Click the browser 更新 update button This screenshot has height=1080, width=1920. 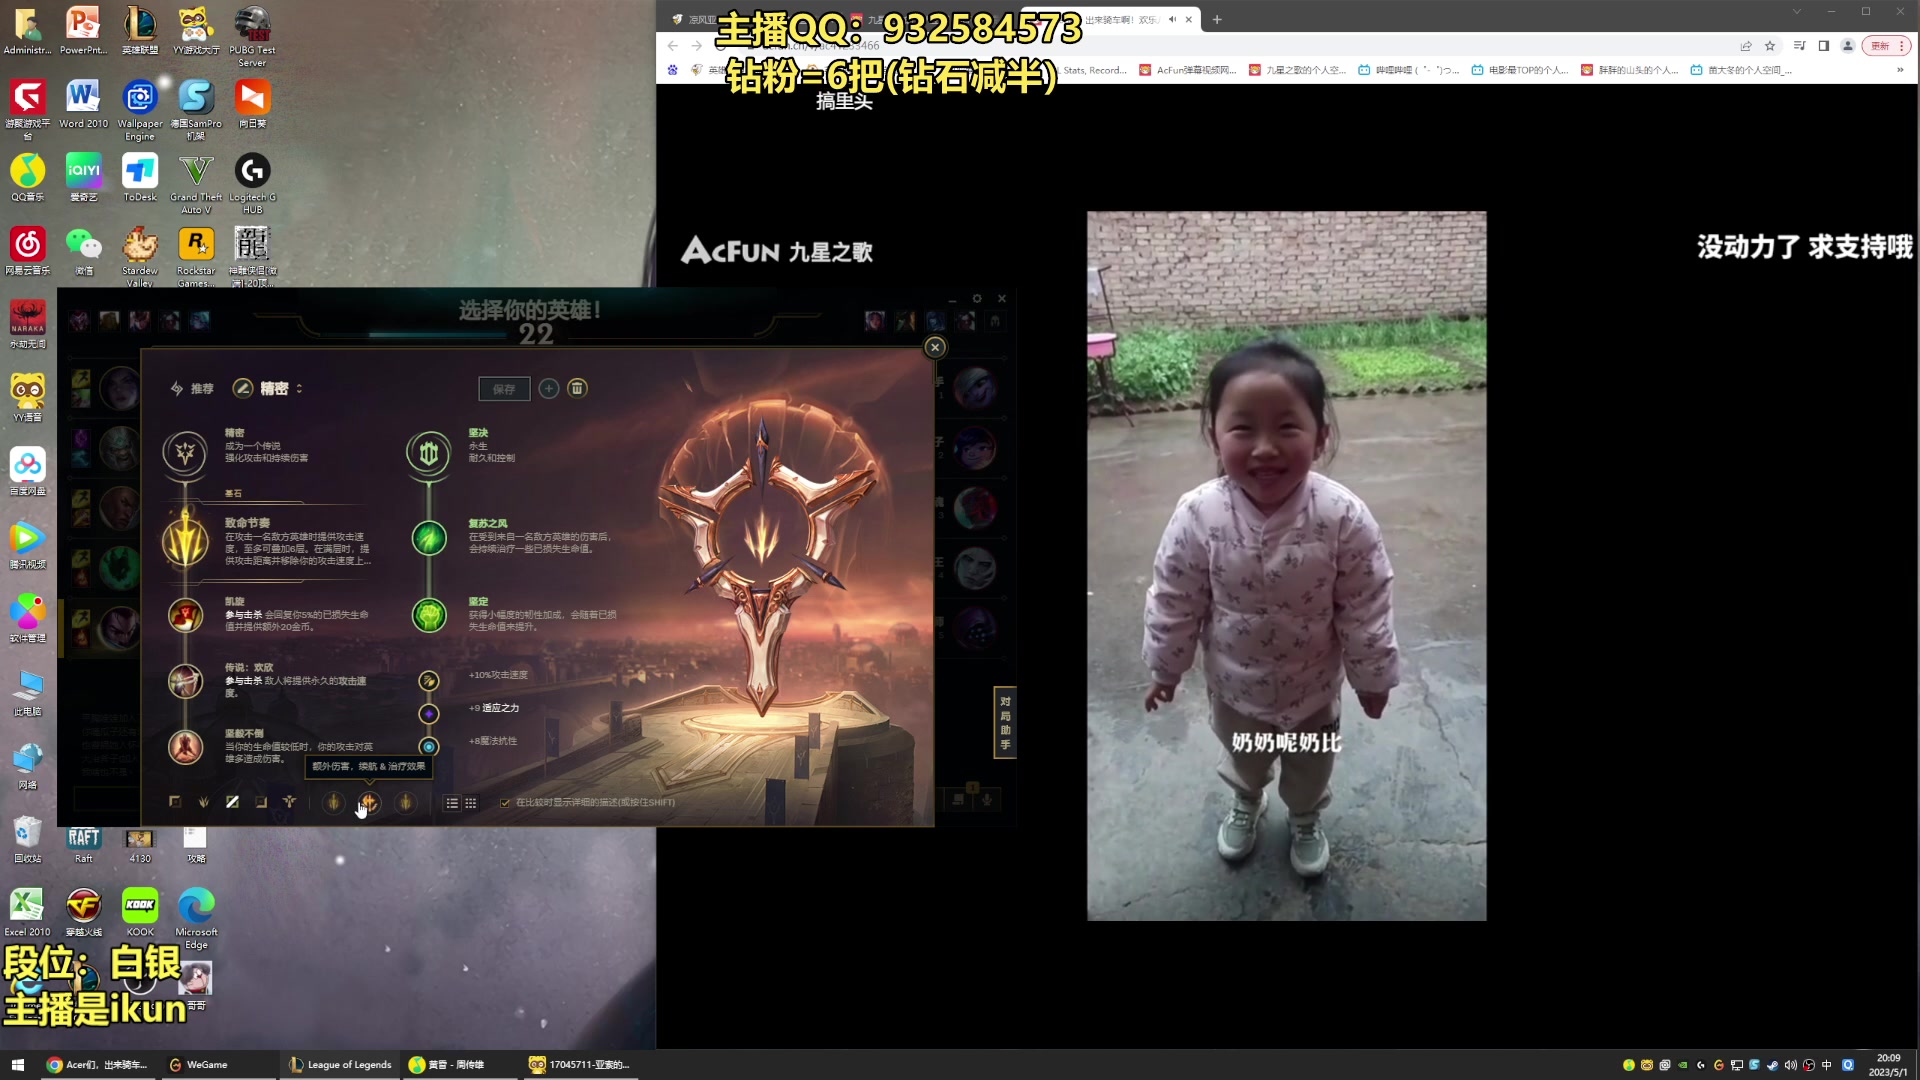[1886, 46]
